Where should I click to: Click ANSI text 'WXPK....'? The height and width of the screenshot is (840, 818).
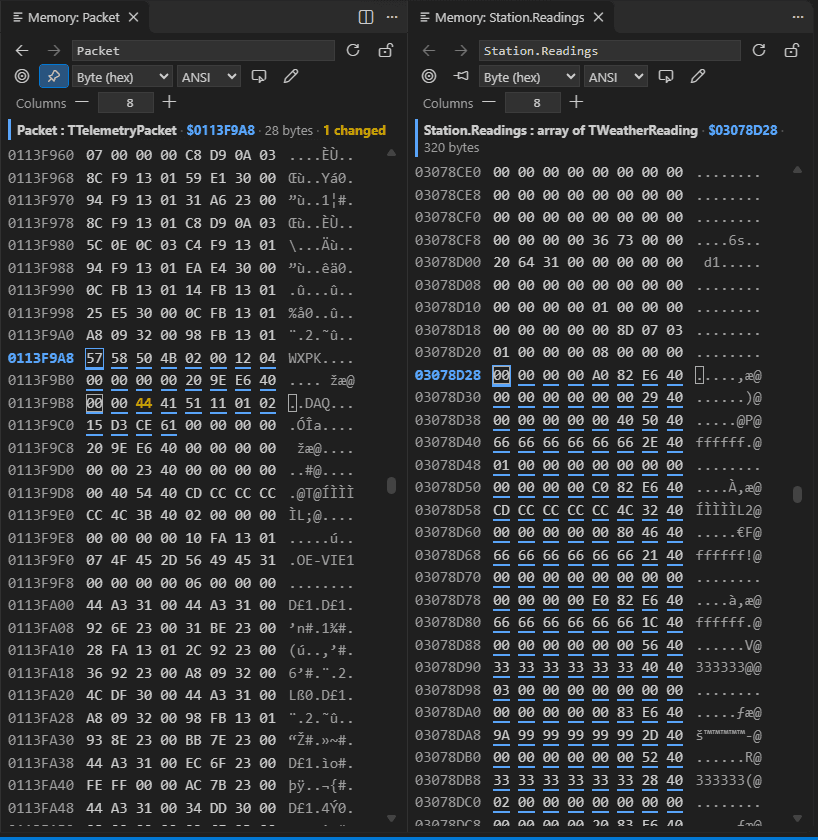320,358
